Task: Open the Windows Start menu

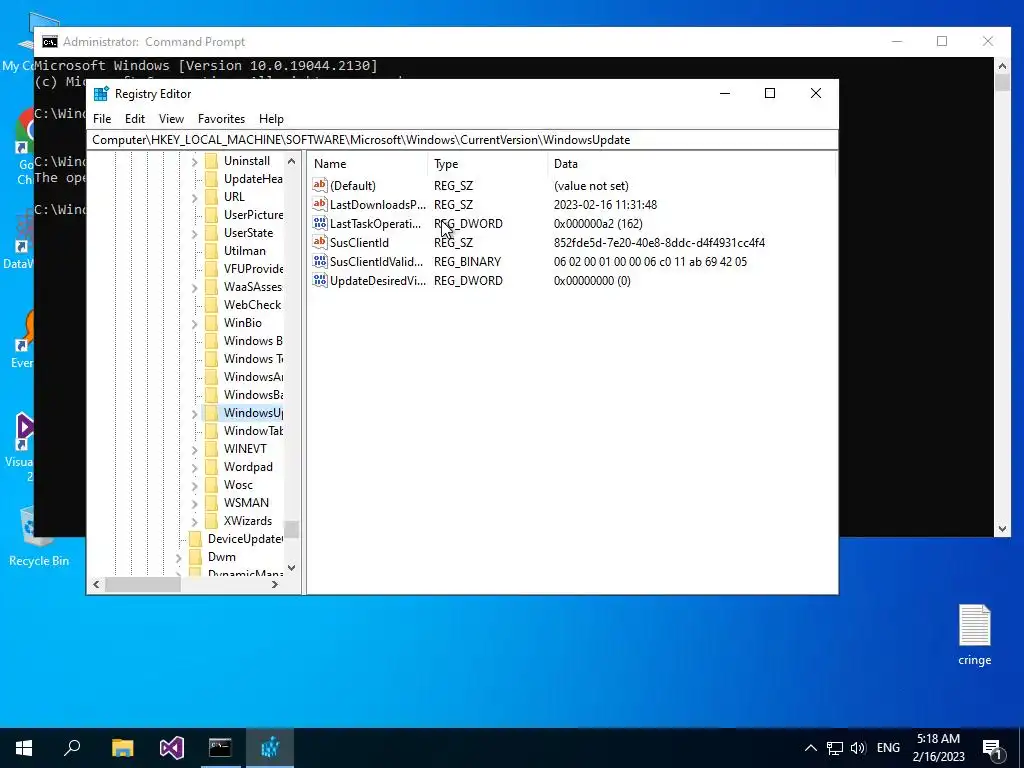Action: [24, 748]
